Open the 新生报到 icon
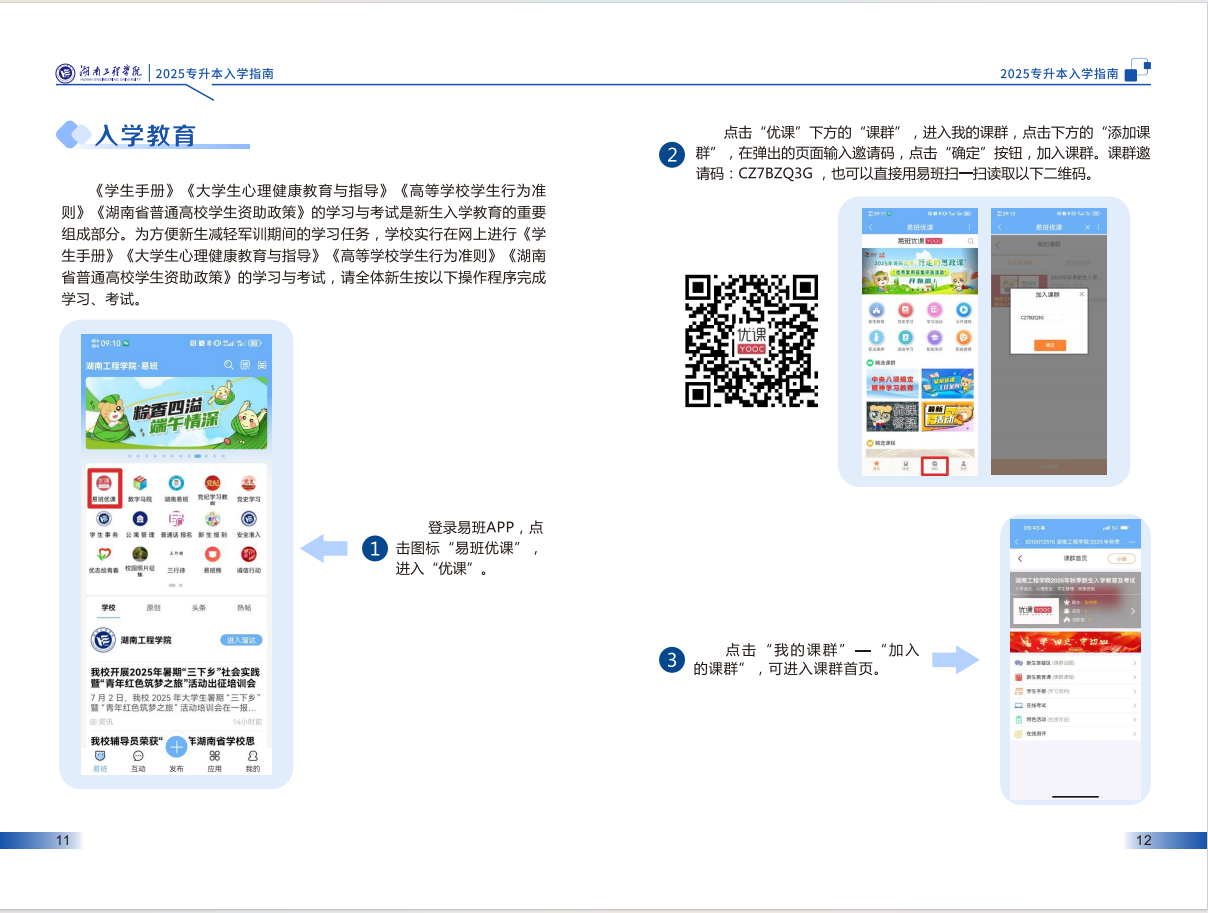 pos(212,519)
